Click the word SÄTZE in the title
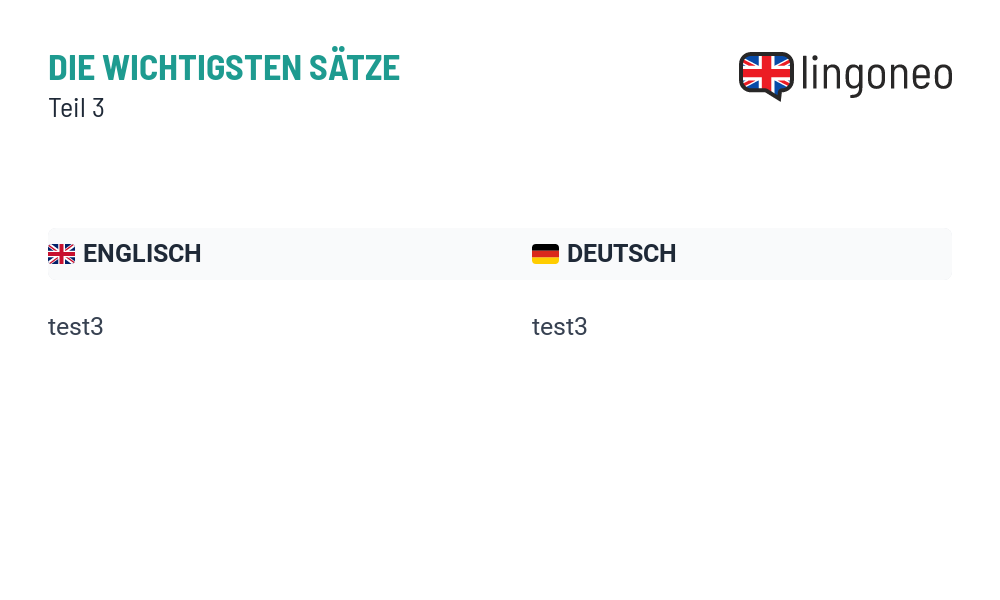 pyautogui.click(x=355, y=66)
